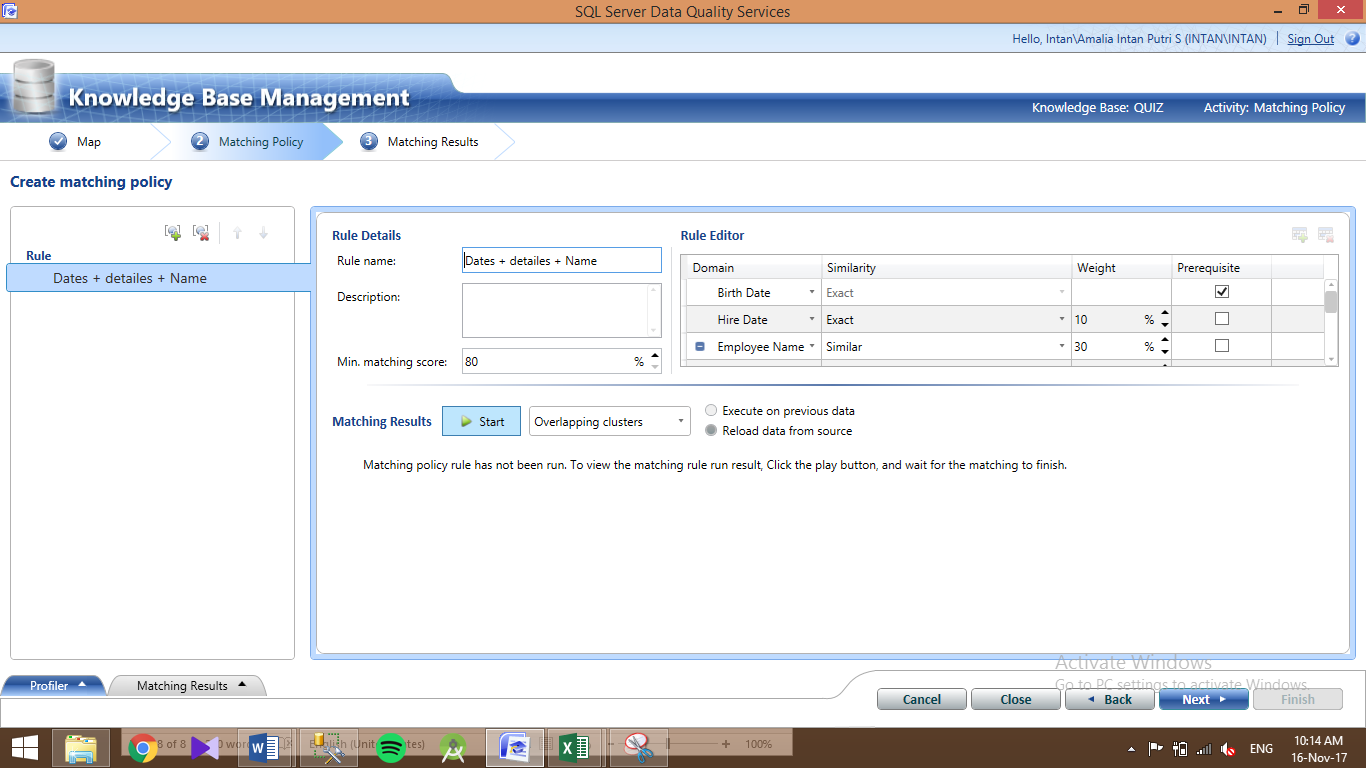The image size is (1366, 768).
Task: Select Matching Policy step
Action: tap(247, 142)
